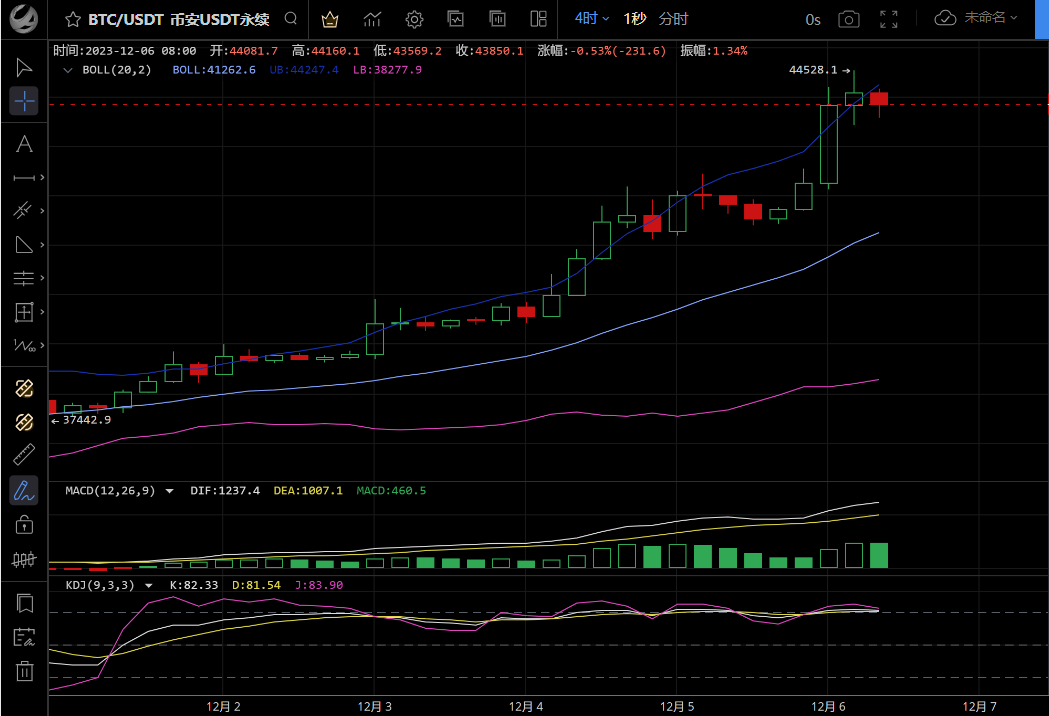
Task: Click the 12月 3 date label
Action: 375,707
